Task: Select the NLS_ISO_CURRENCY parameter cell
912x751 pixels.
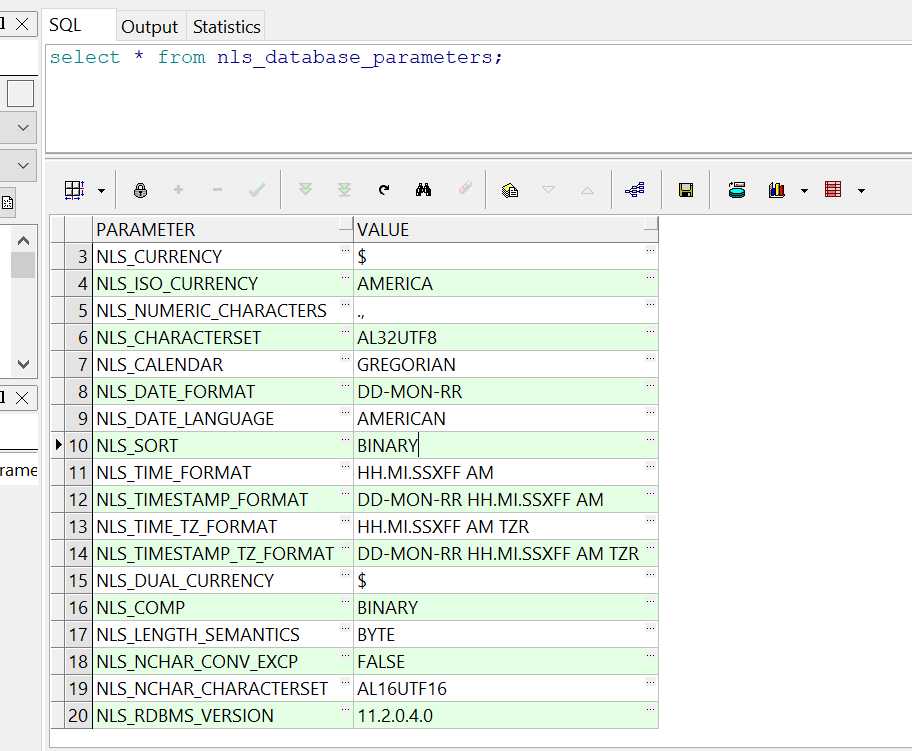Action: tap(223, 283)
